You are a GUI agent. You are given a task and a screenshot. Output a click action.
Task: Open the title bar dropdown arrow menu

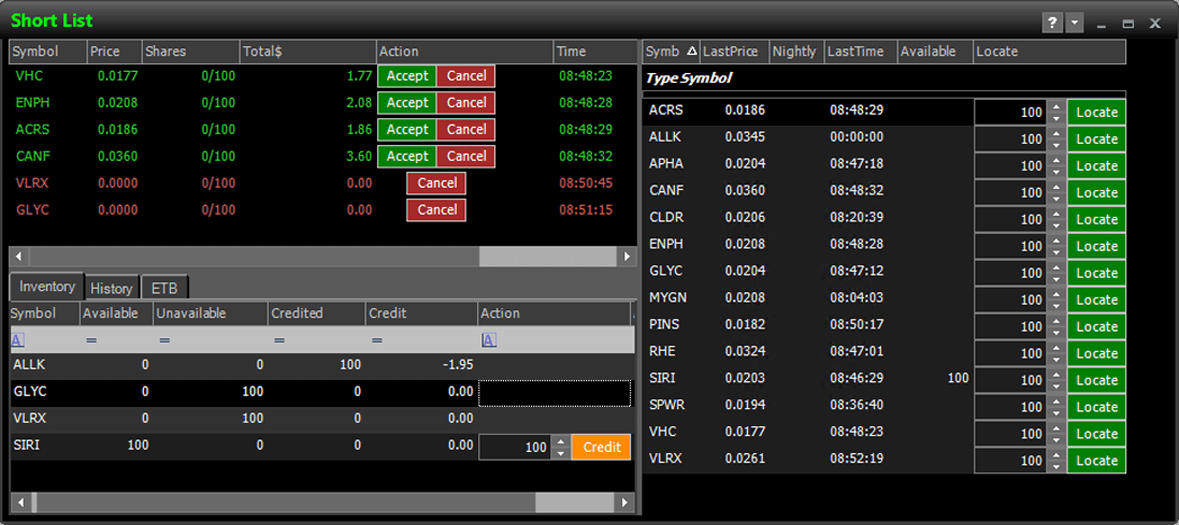click(1075, 23)
